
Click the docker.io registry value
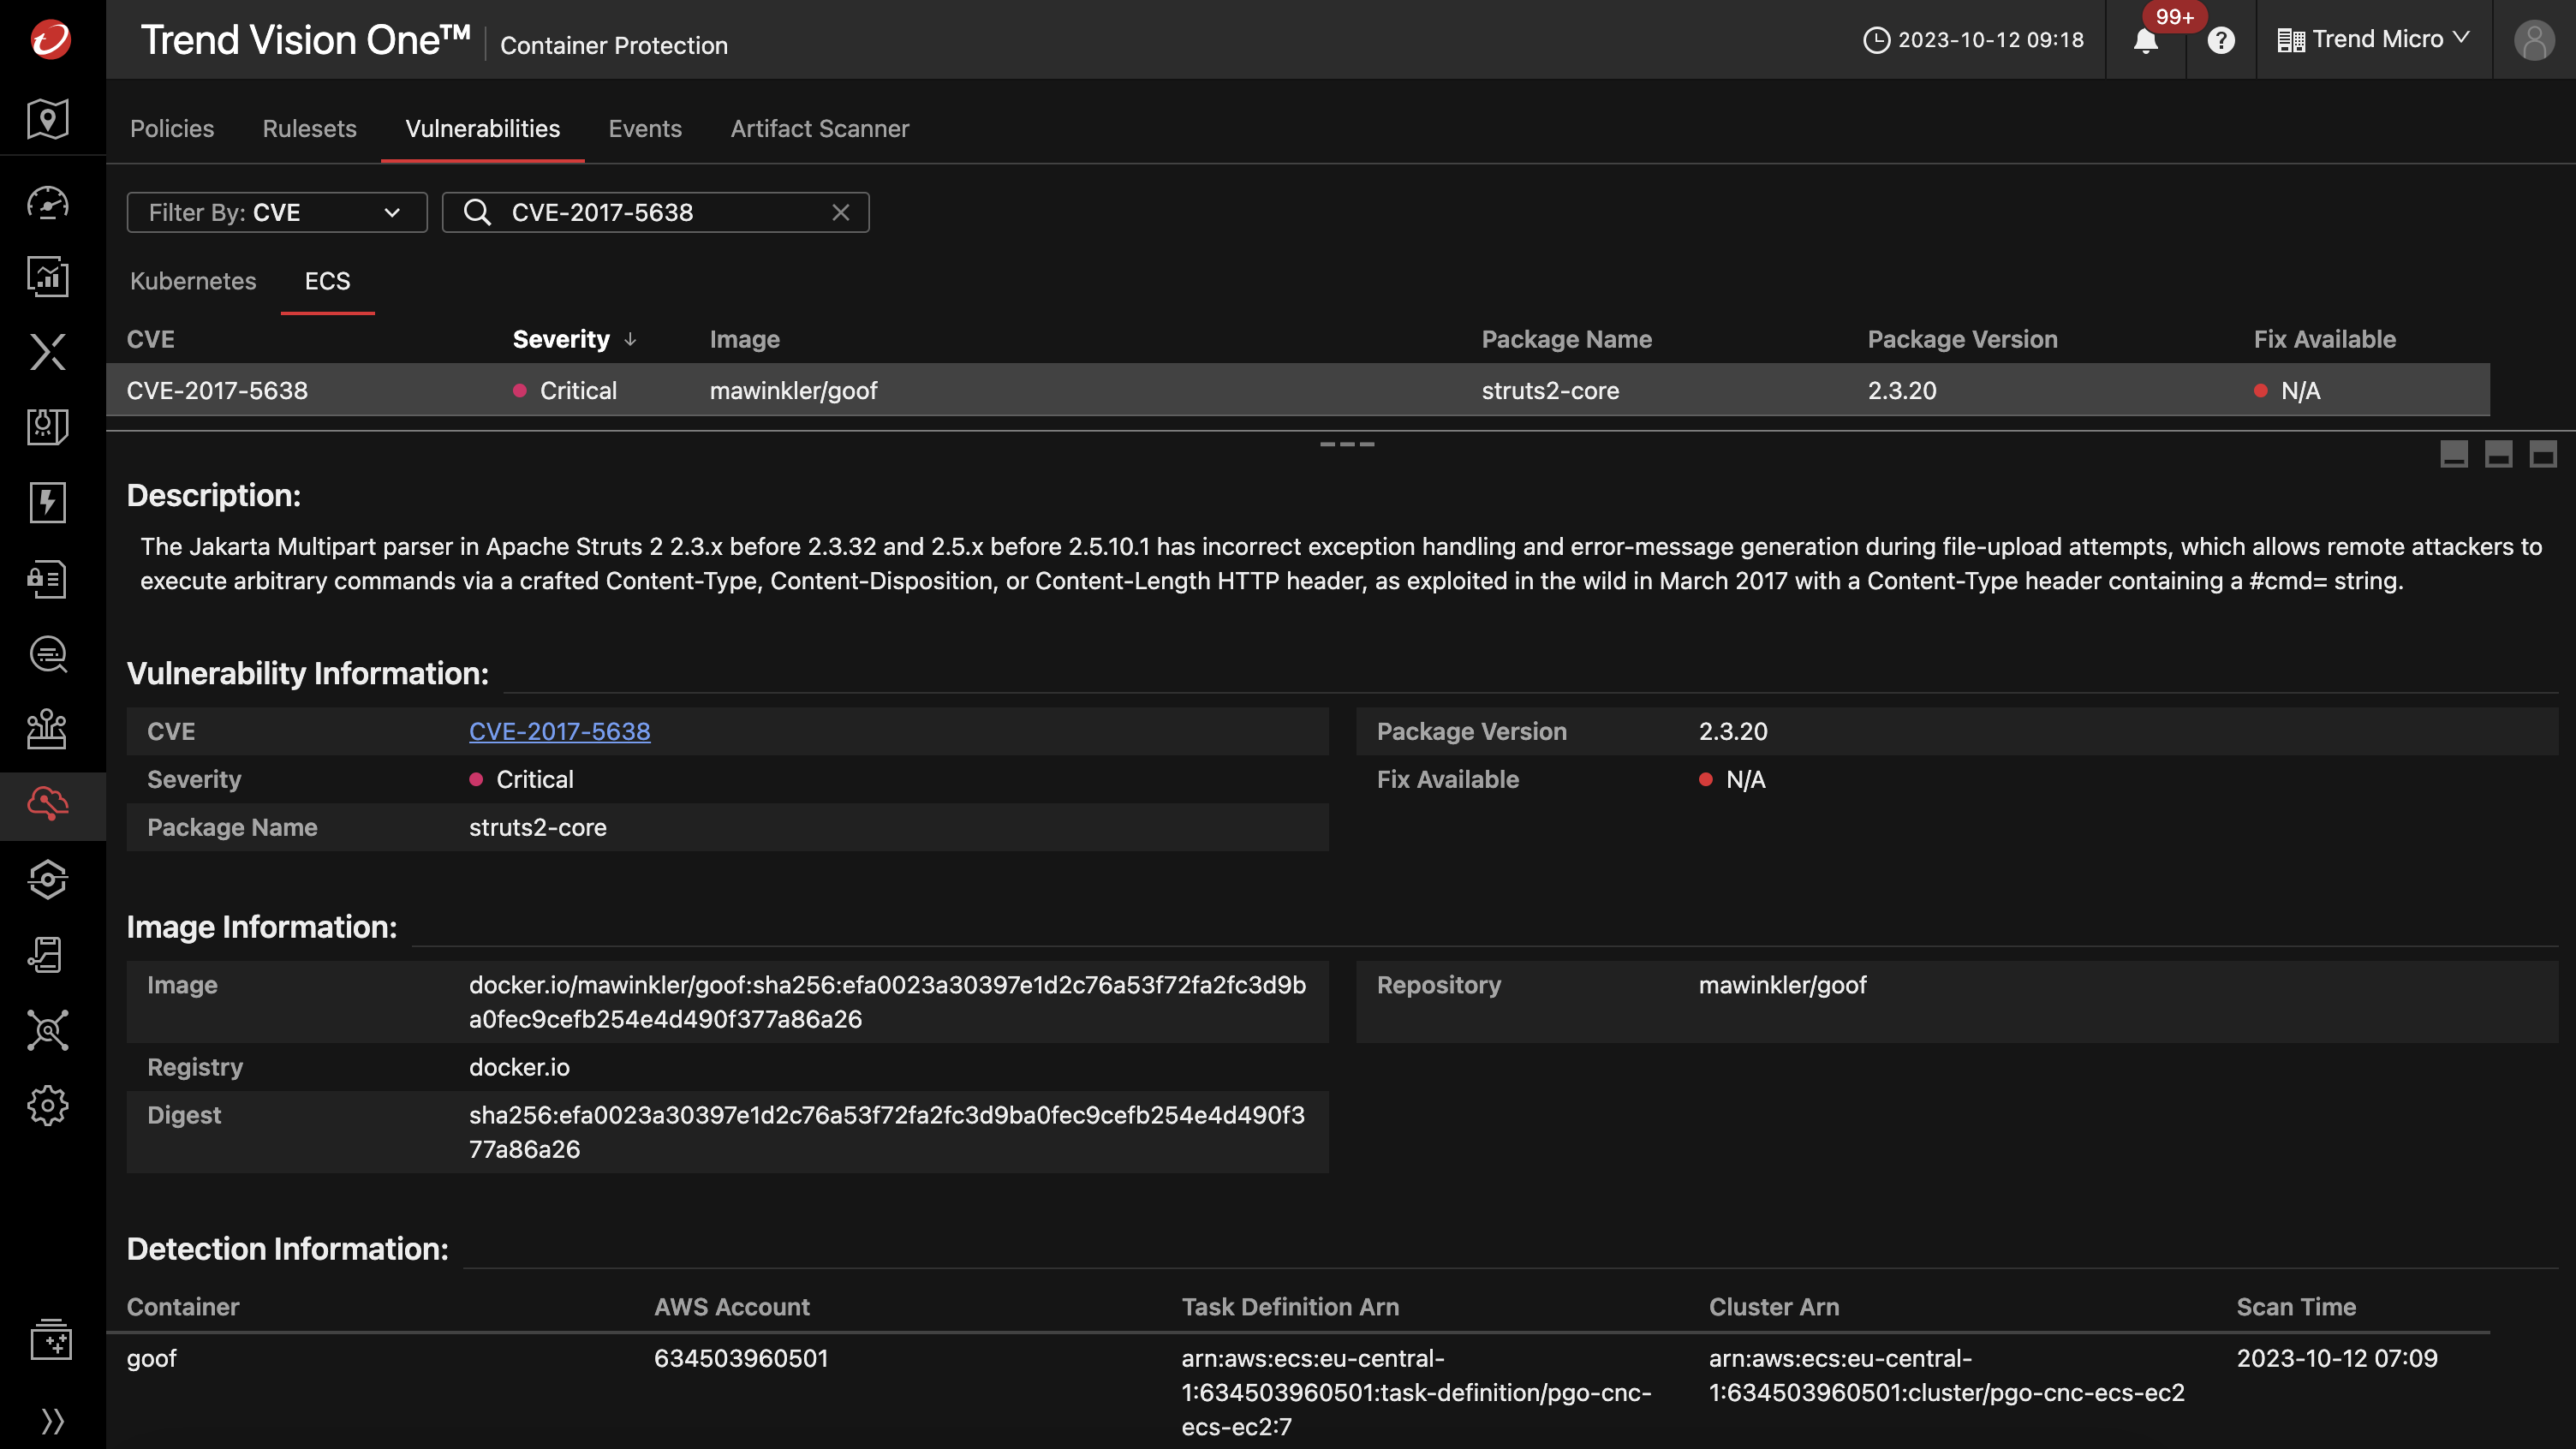[519, 1067]
